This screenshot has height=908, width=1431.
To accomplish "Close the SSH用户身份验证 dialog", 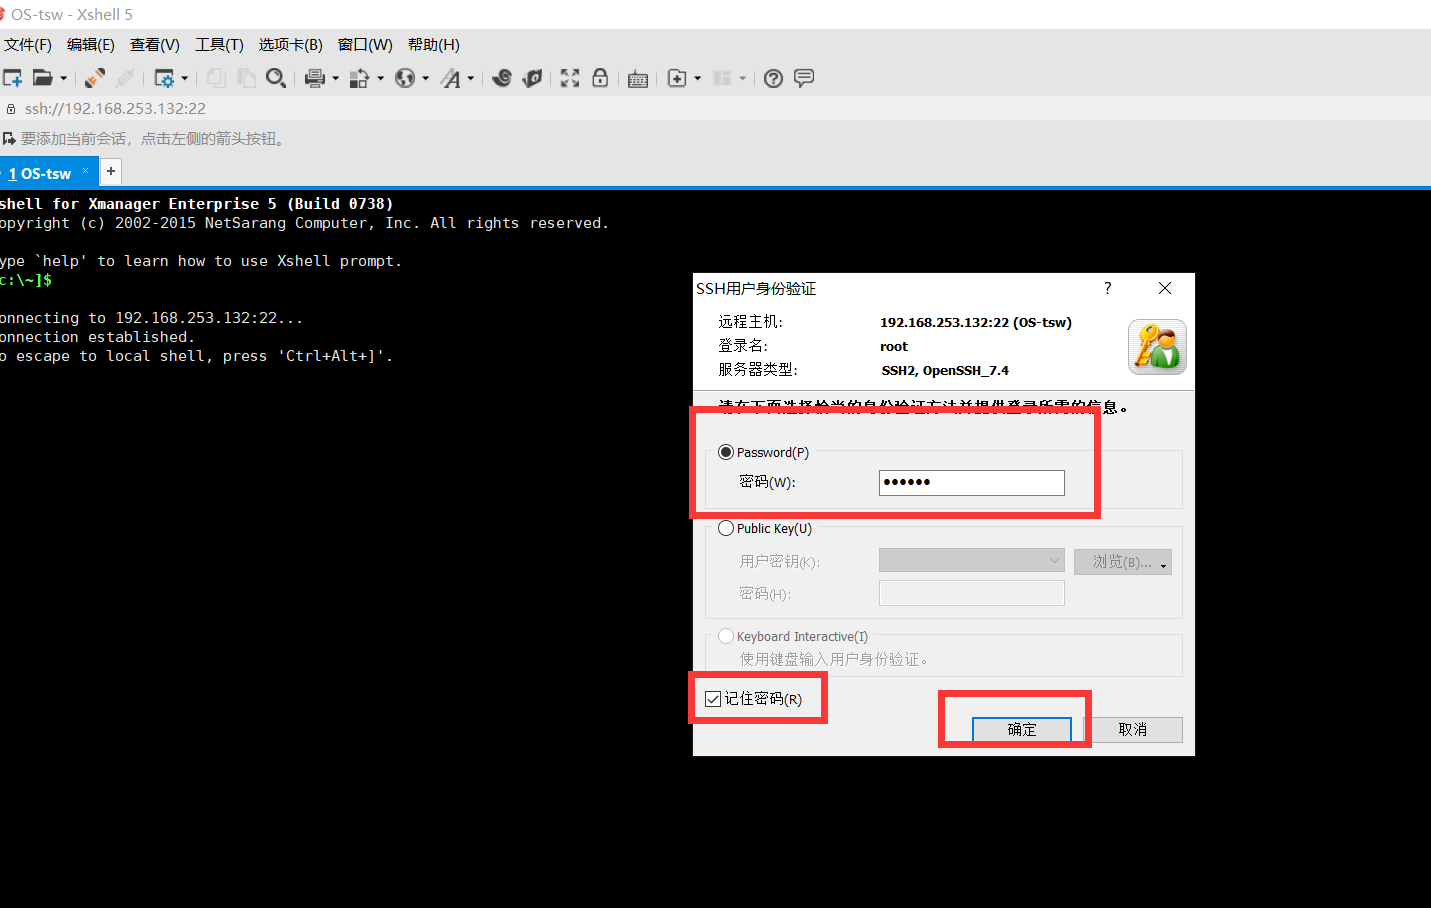I will click(x=1165, y=288).
